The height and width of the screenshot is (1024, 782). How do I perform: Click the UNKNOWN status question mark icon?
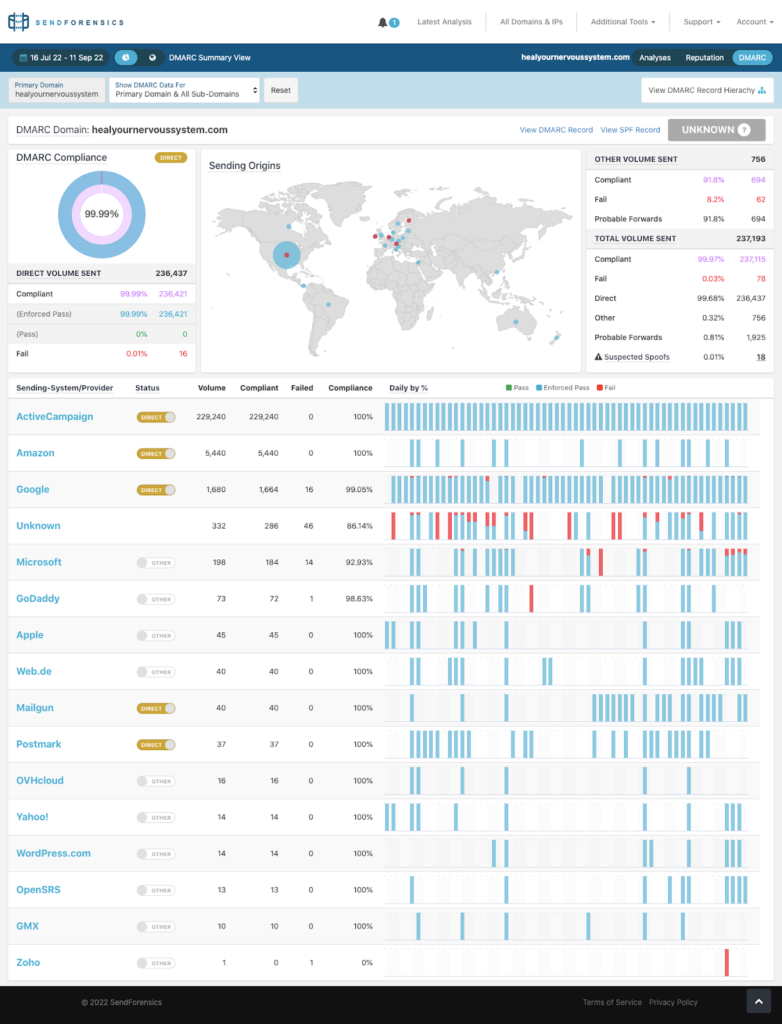click(743, 130)
